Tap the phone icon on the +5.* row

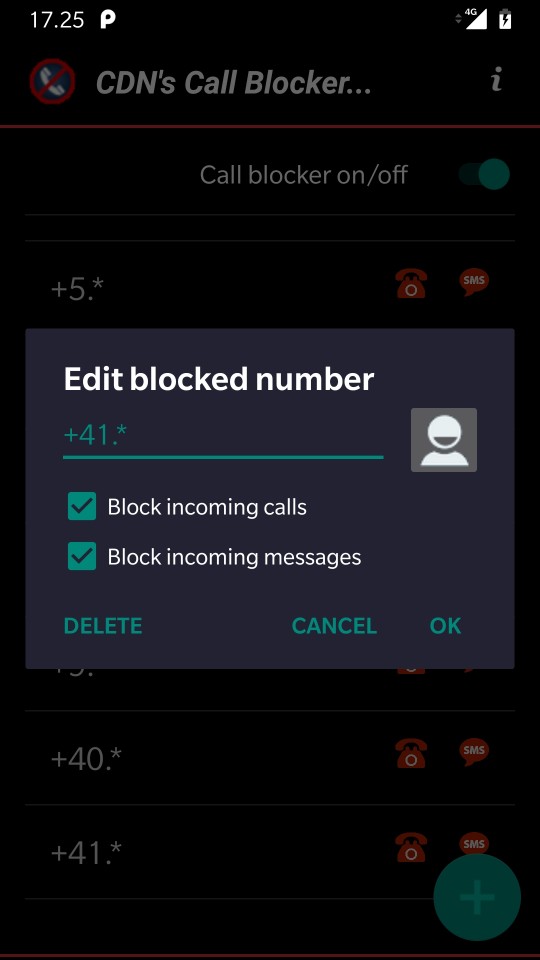pyautogui.click(x=411, y=284)
